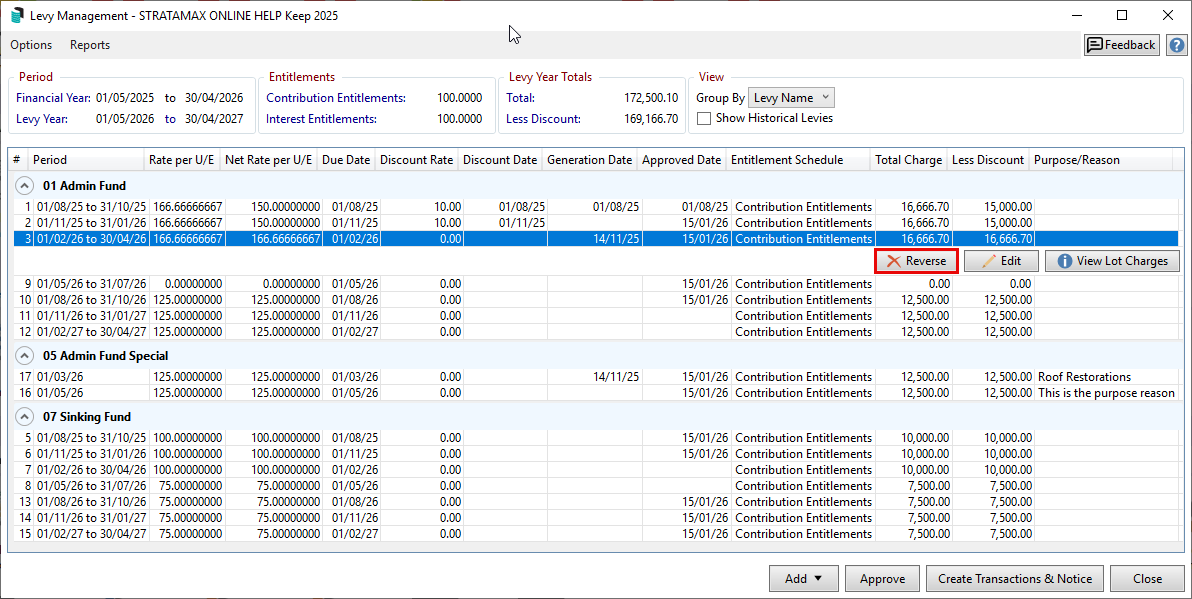
Task: Click the Feedback button
Action: click(x=1121, y=45)
